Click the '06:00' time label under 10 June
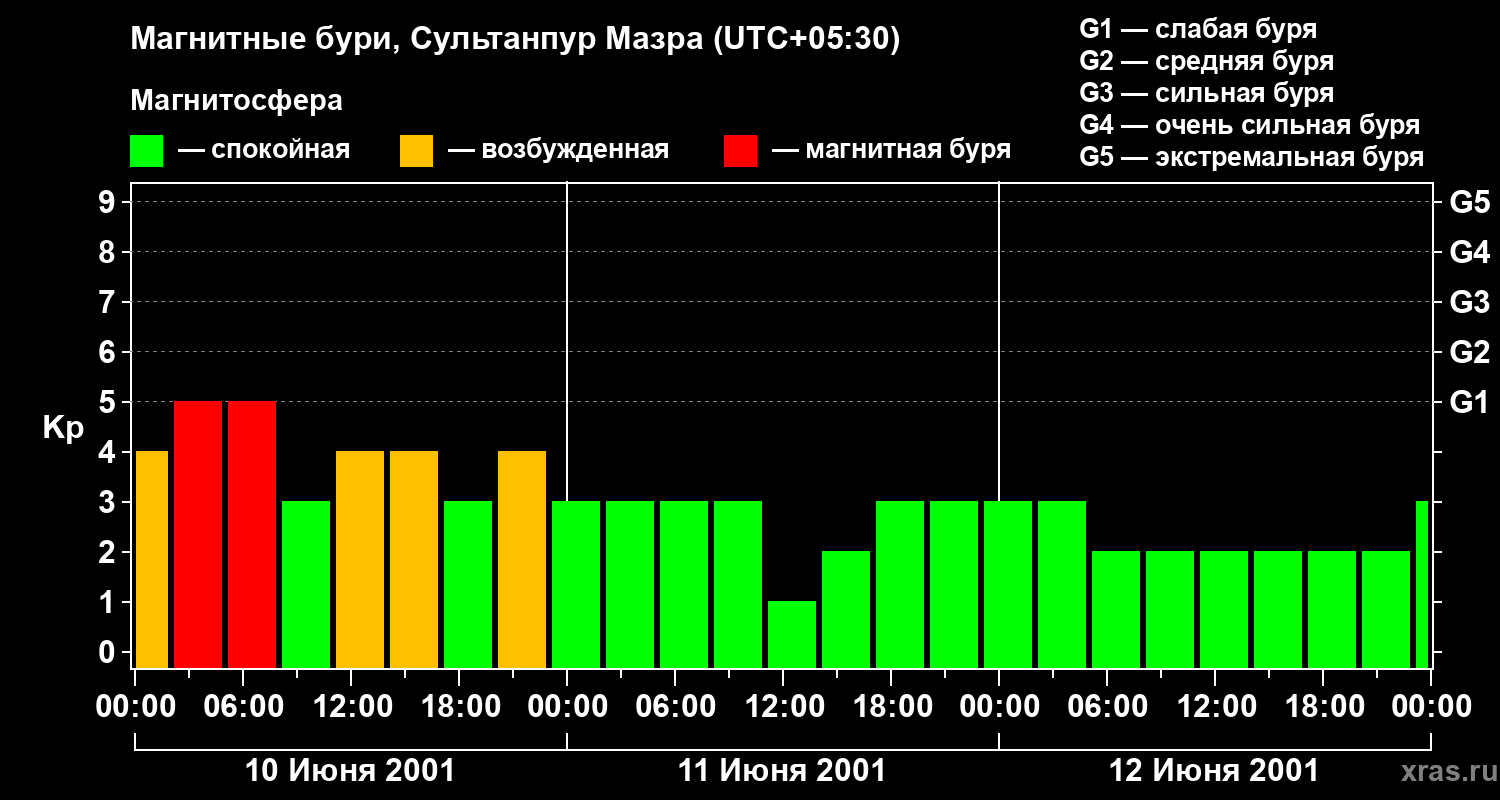Screen dimensions: 1500x800 pyautogui.click(x=242, y=707)
